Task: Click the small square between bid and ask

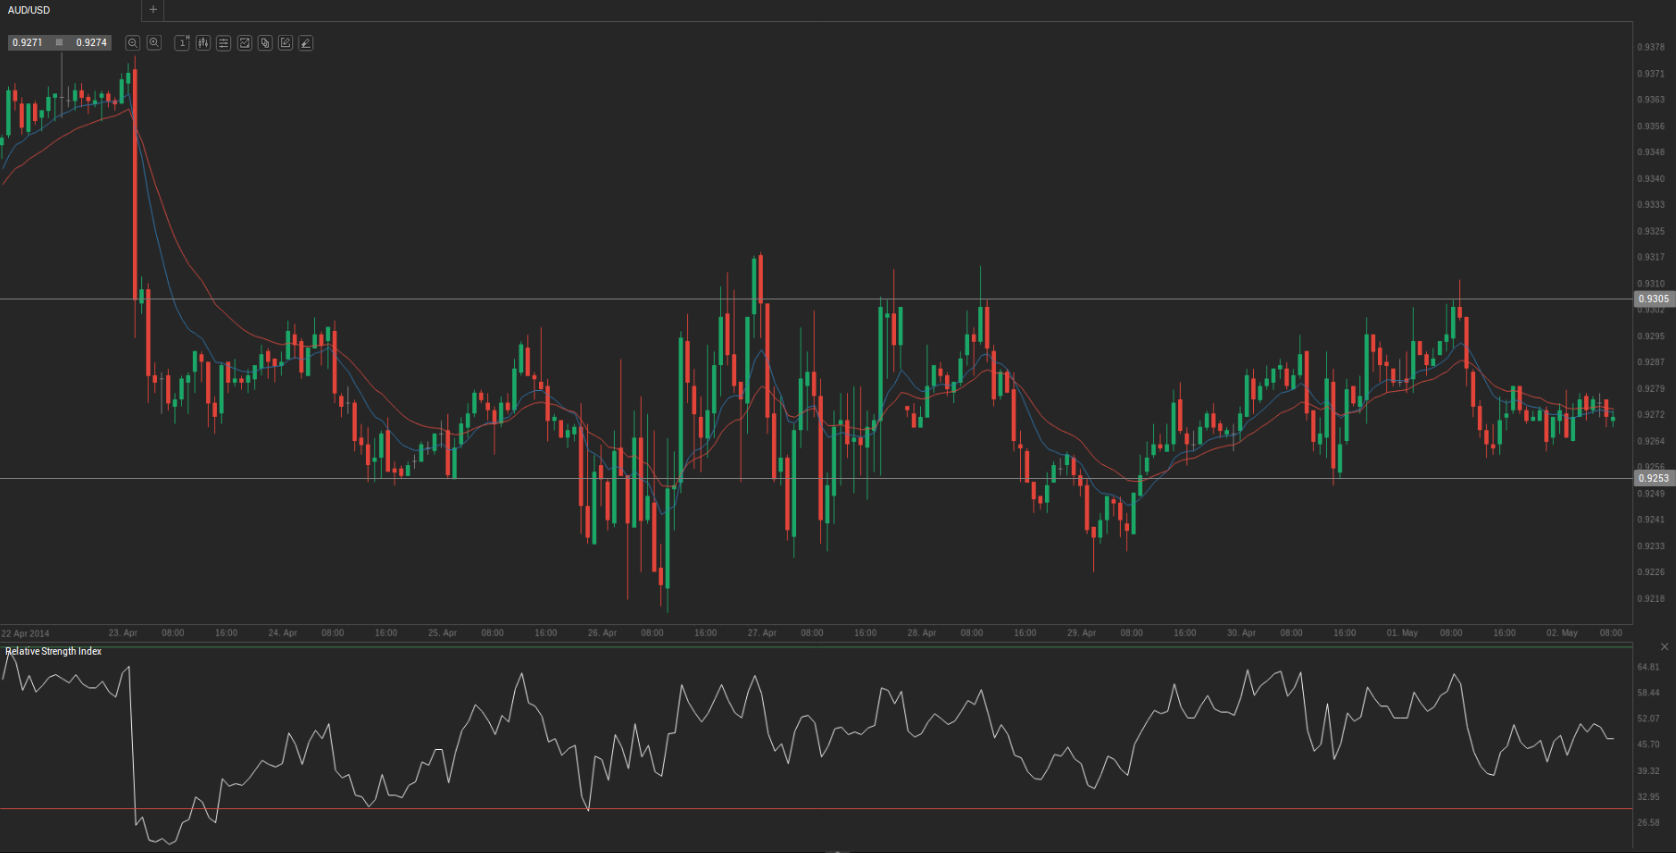Action: (59, 43)
